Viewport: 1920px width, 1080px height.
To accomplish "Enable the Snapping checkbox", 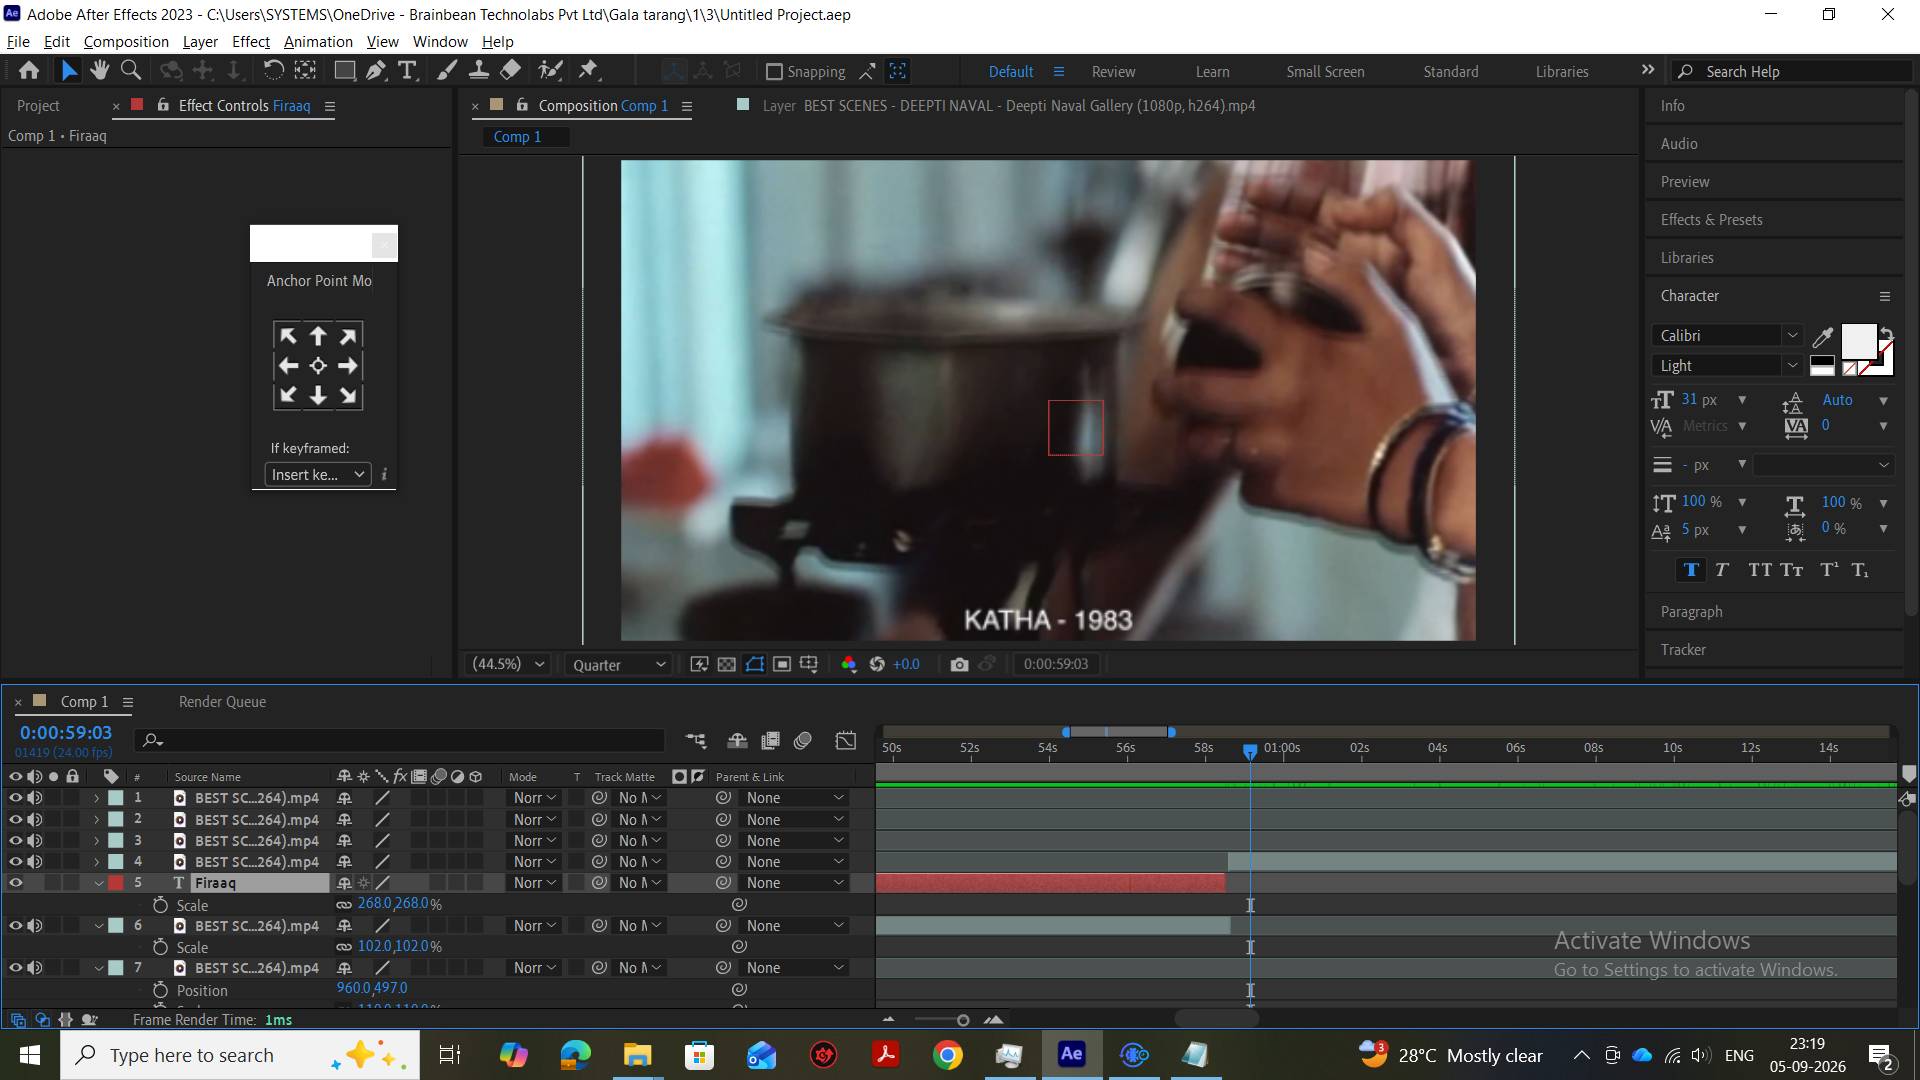I will (x=774, y=71).
